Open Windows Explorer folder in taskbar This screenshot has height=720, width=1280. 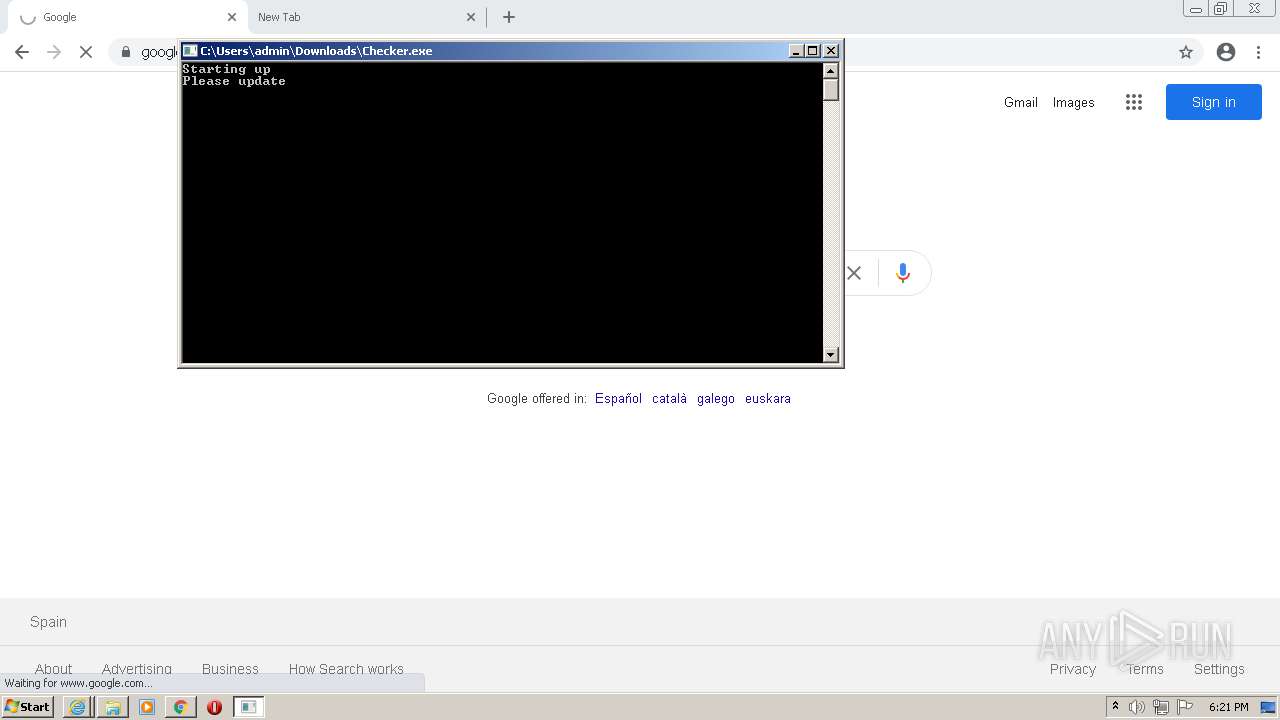tap(113, 707)
